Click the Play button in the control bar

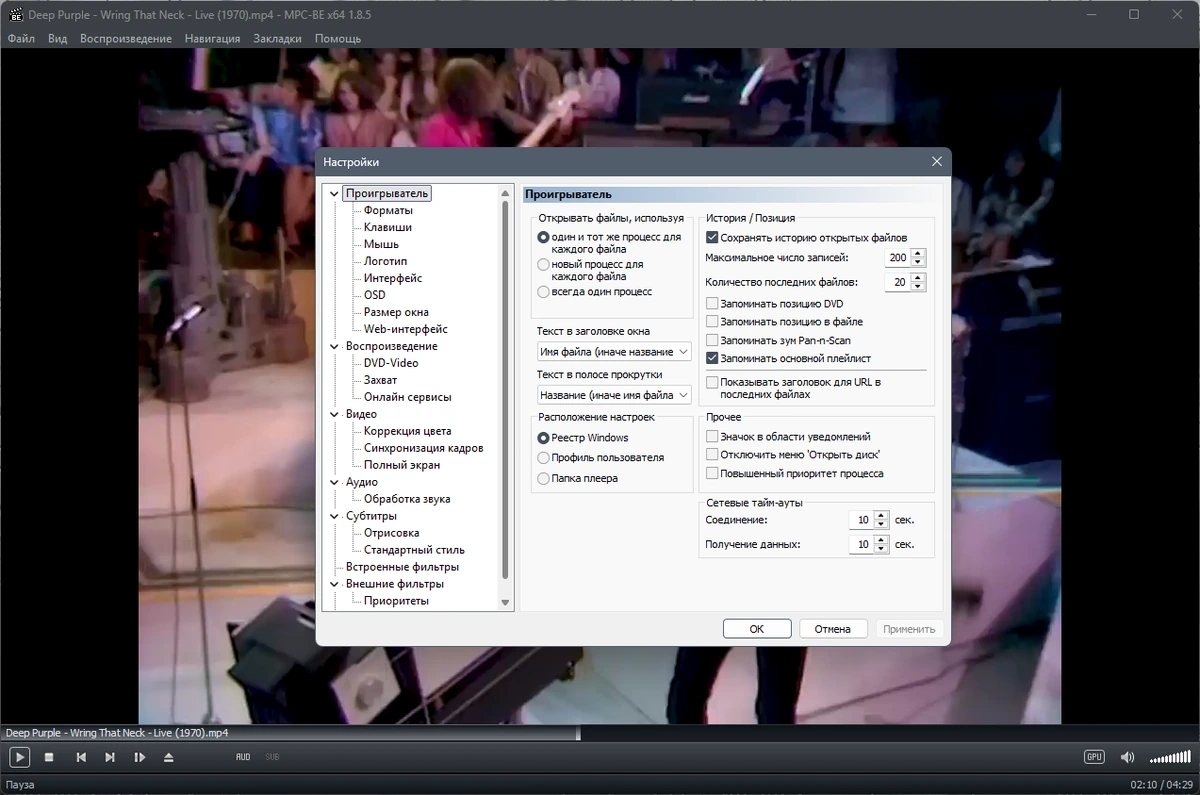(19, 757)
